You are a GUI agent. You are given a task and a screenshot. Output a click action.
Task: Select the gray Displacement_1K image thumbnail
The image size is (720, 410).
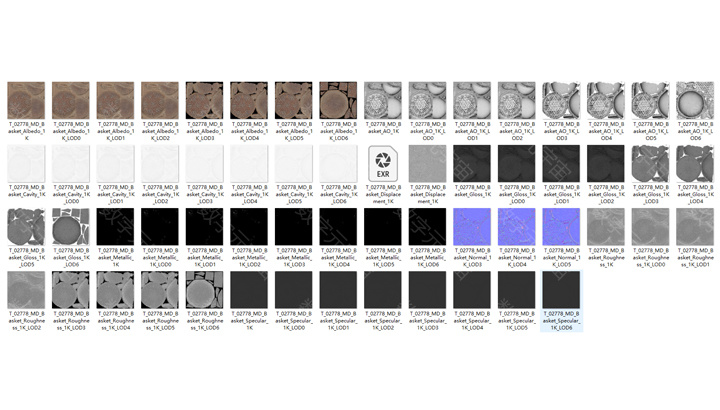click(427, 164)
